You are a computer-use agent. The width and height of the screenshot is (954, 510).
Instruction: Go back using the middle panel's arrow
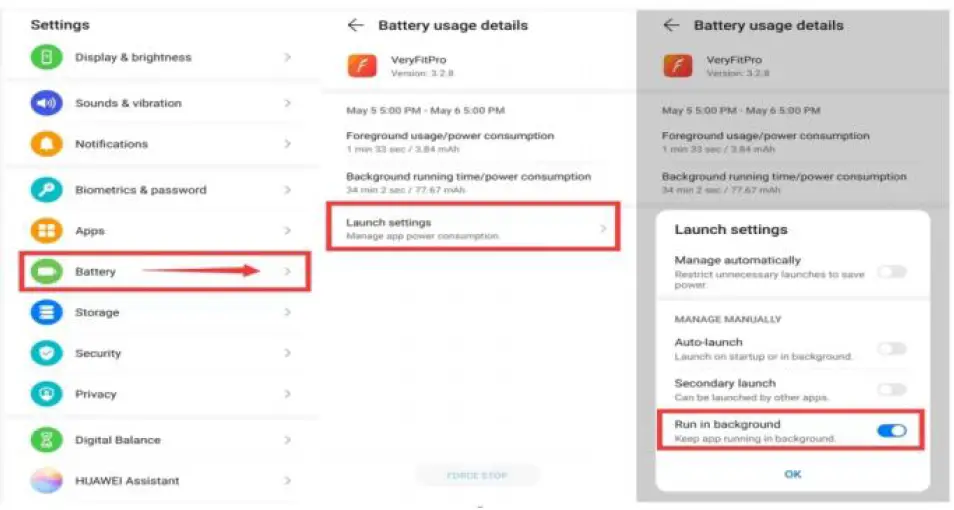[x=355, y=25]
